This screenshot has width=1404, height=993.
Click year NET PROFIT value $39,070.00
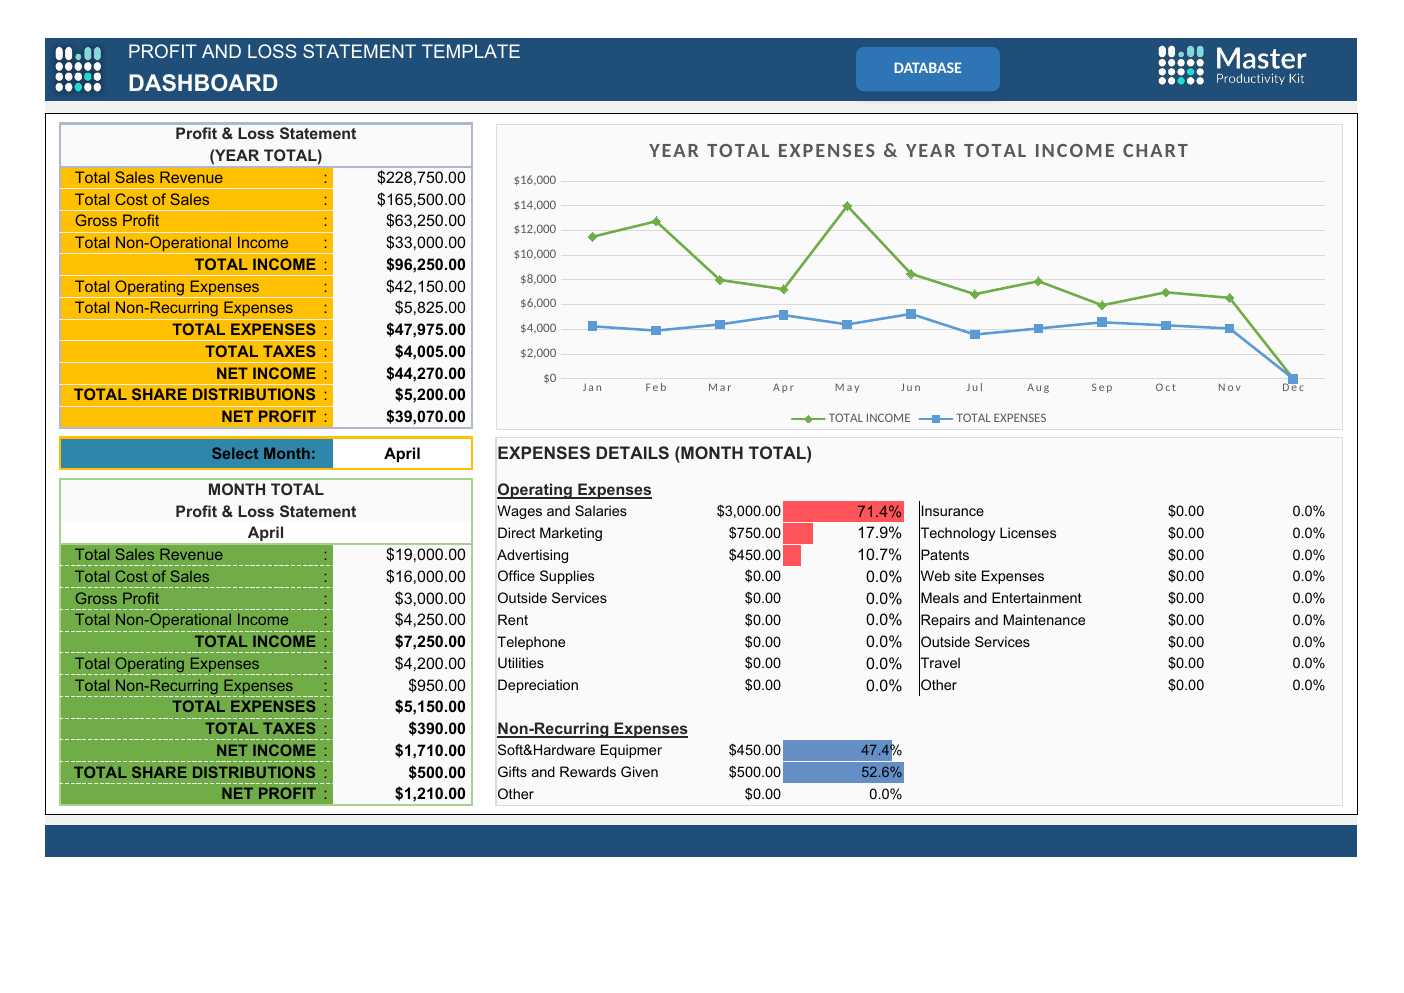coord(426,417)
